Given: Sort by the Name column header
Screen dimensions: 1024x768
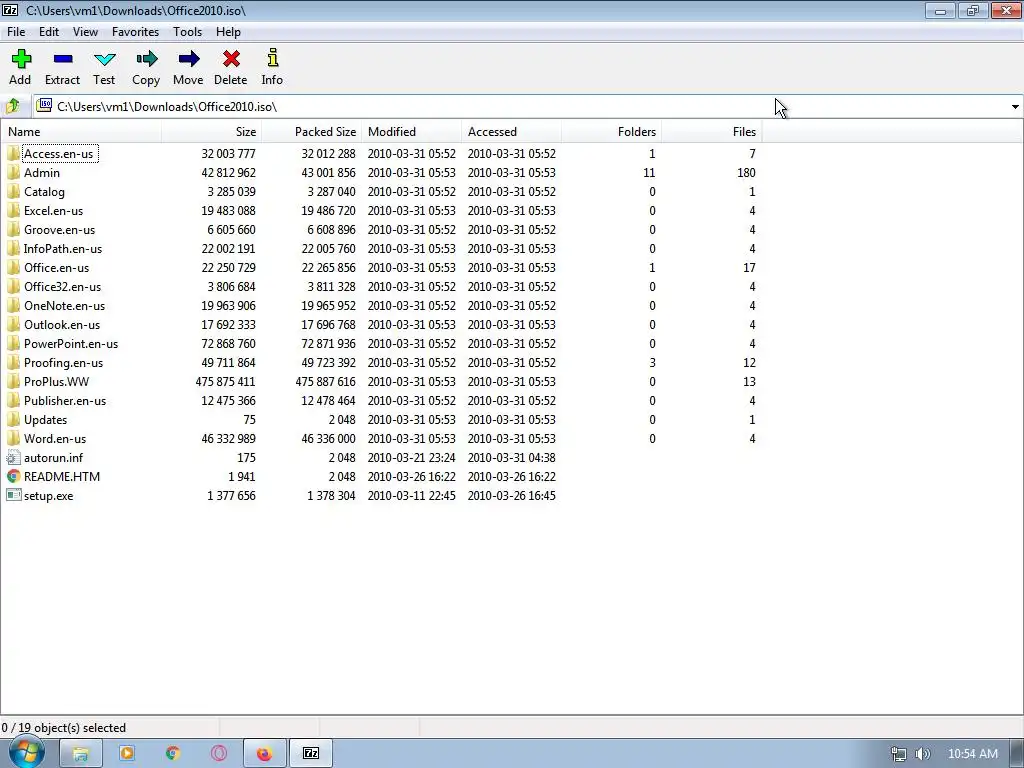Looking at the screenshot, I should [82, 131].
